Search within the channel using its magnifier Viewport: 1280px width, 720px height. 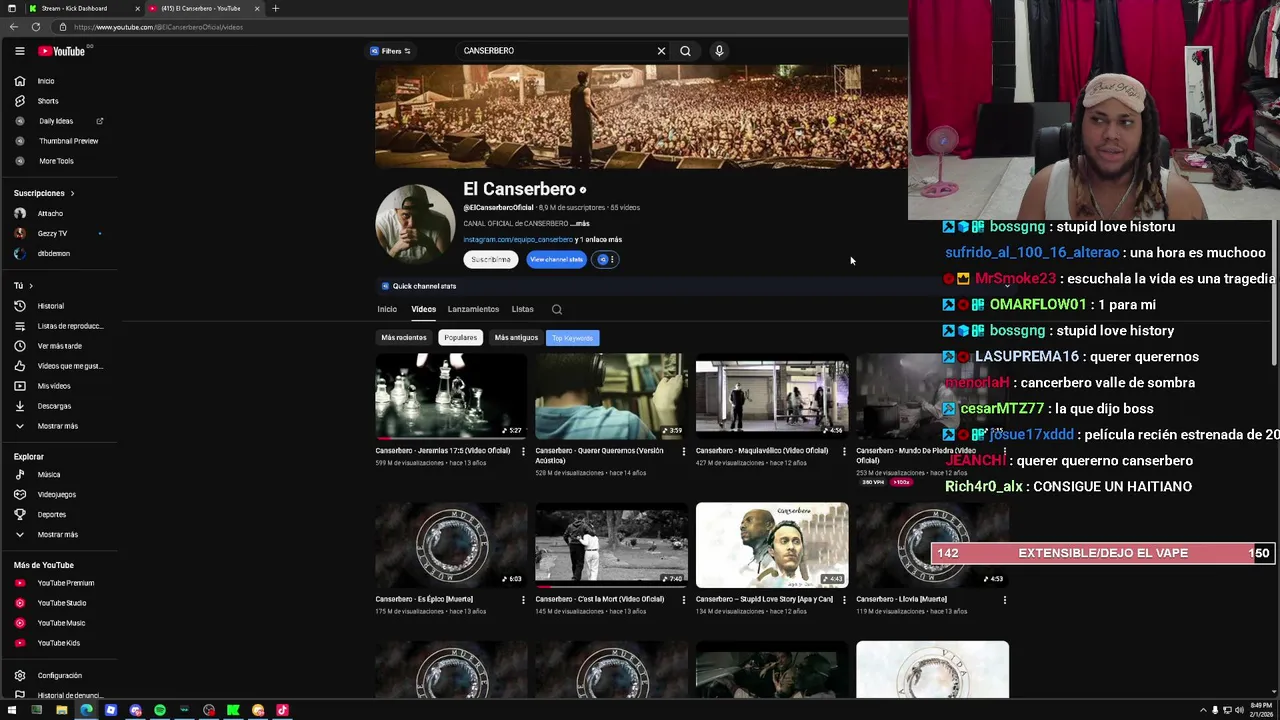557,310
